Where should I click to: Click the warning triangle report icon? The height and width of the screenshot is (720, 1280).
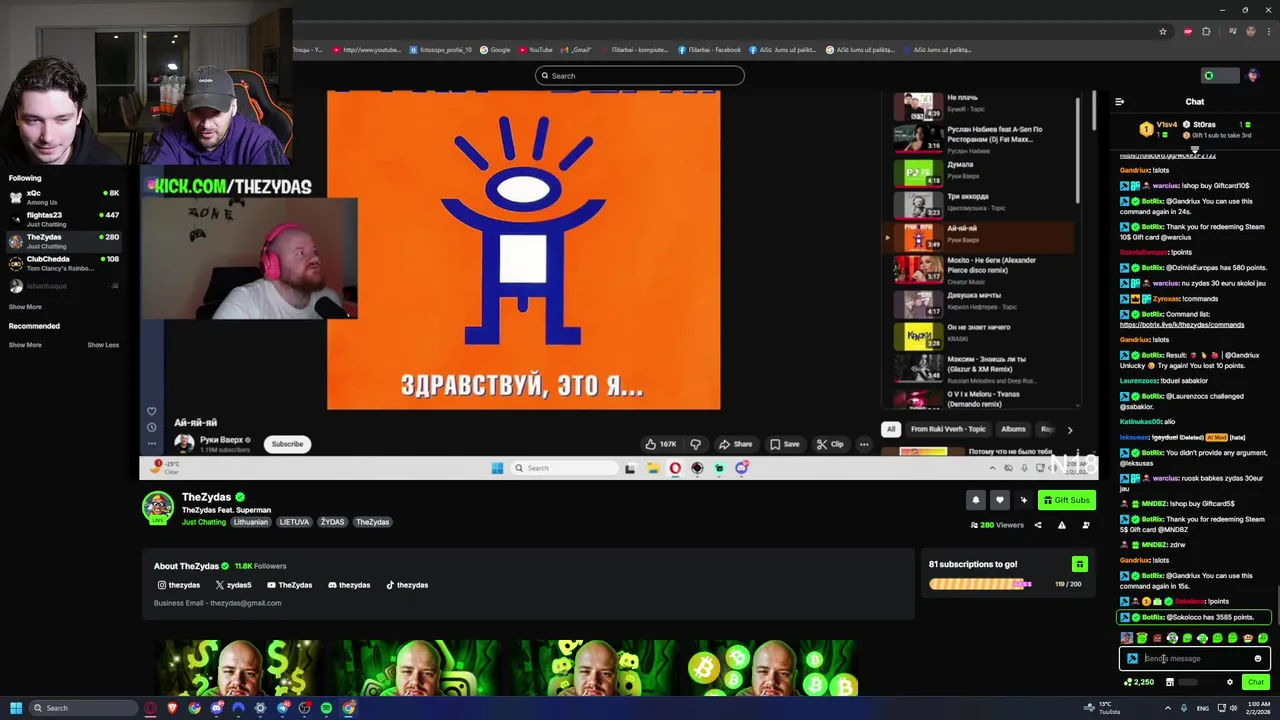(1061, 525)
